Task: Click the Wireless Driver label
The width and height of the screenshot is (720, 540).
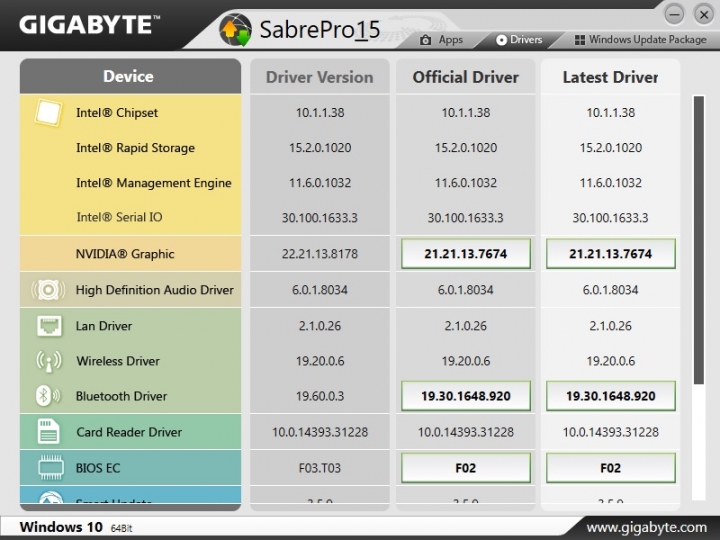Action: coord(118,361)
